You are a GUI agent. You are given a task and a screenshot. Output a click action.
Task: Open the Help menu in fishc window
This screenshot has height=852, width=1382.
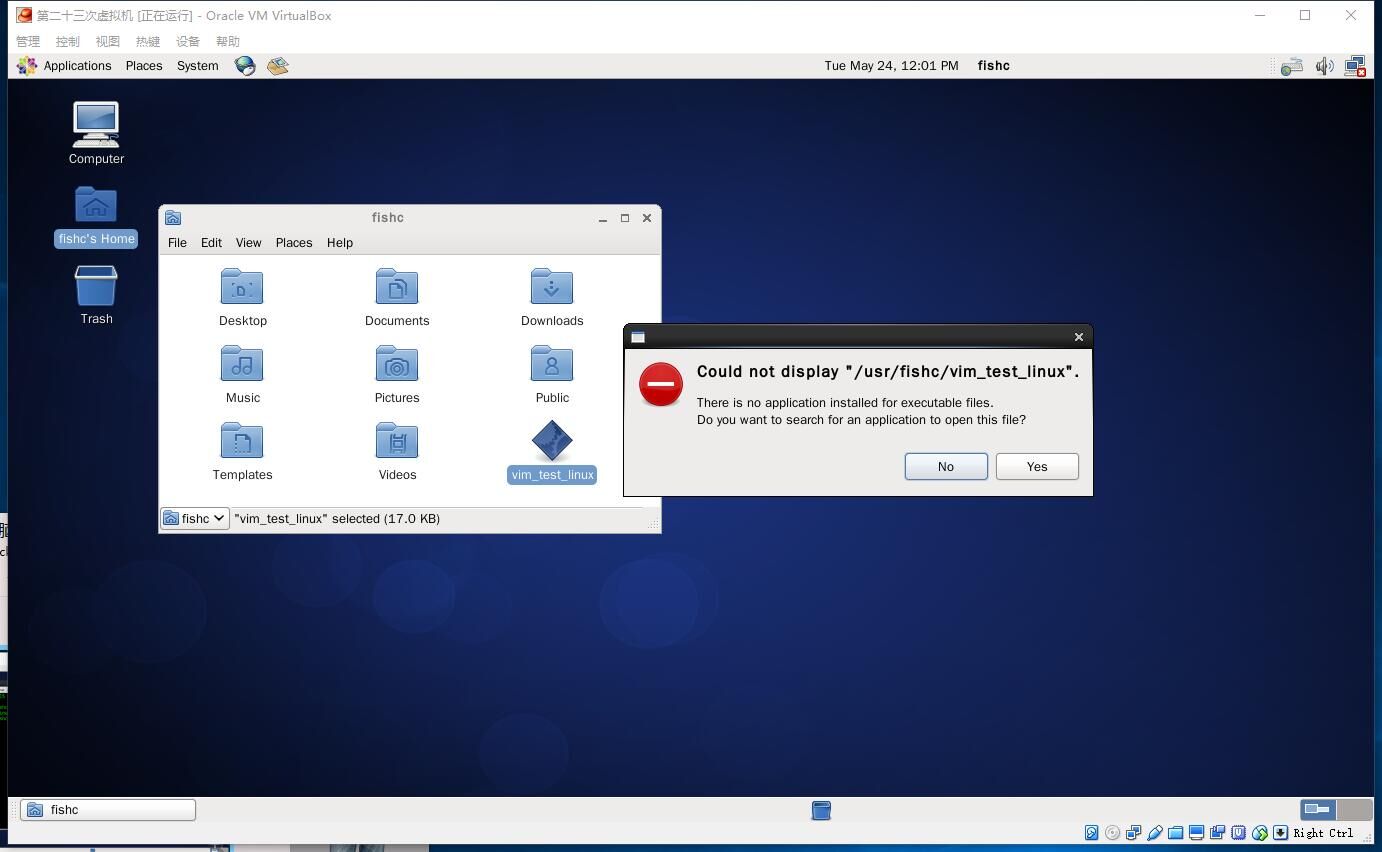point(340,243)
